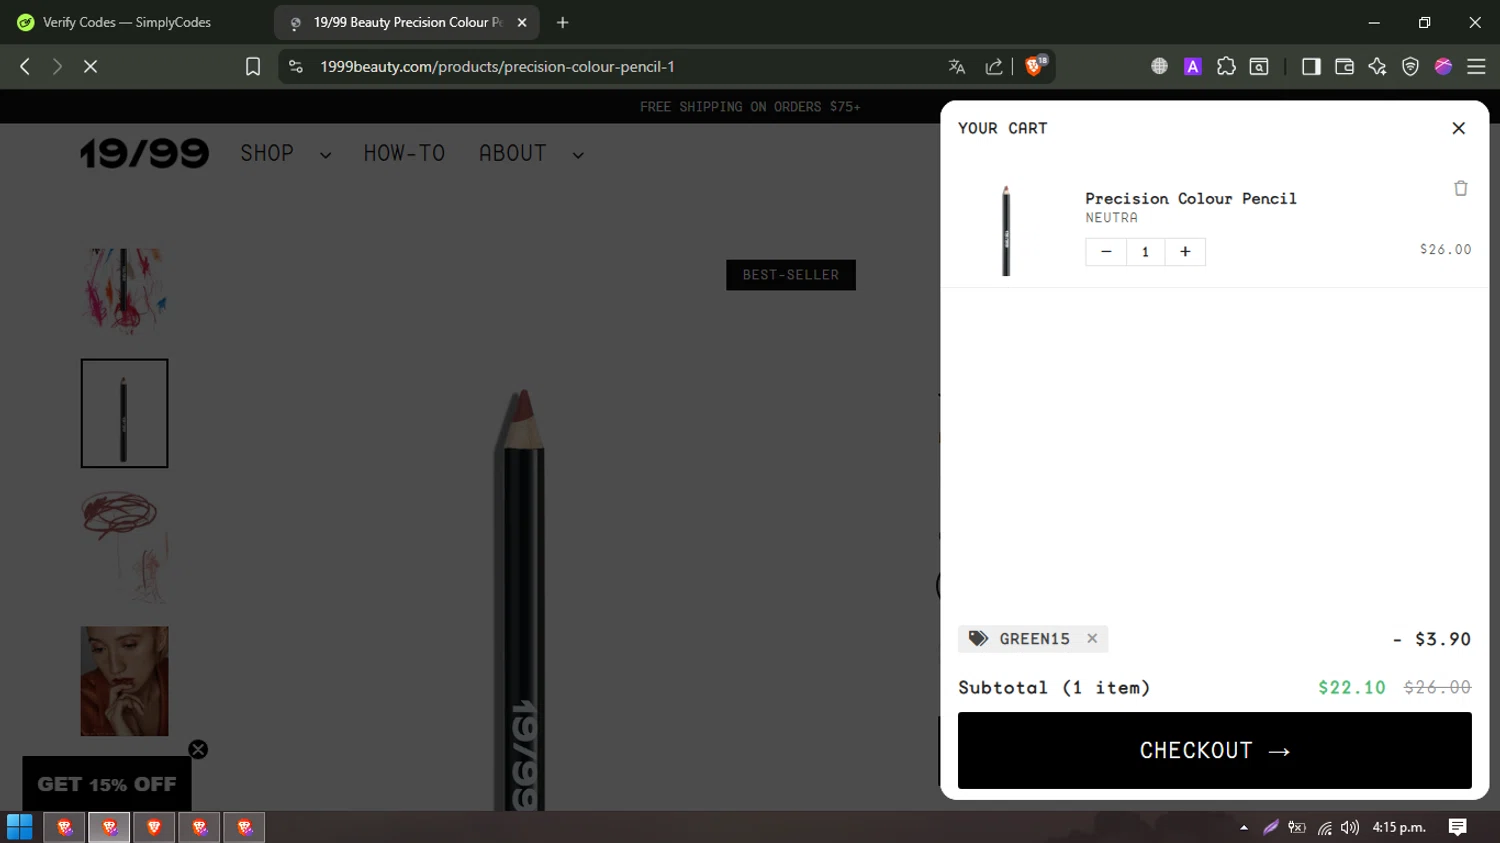Open a new browser tab
Viewport: 1500px width, 843px height.
tap(562, 22)
